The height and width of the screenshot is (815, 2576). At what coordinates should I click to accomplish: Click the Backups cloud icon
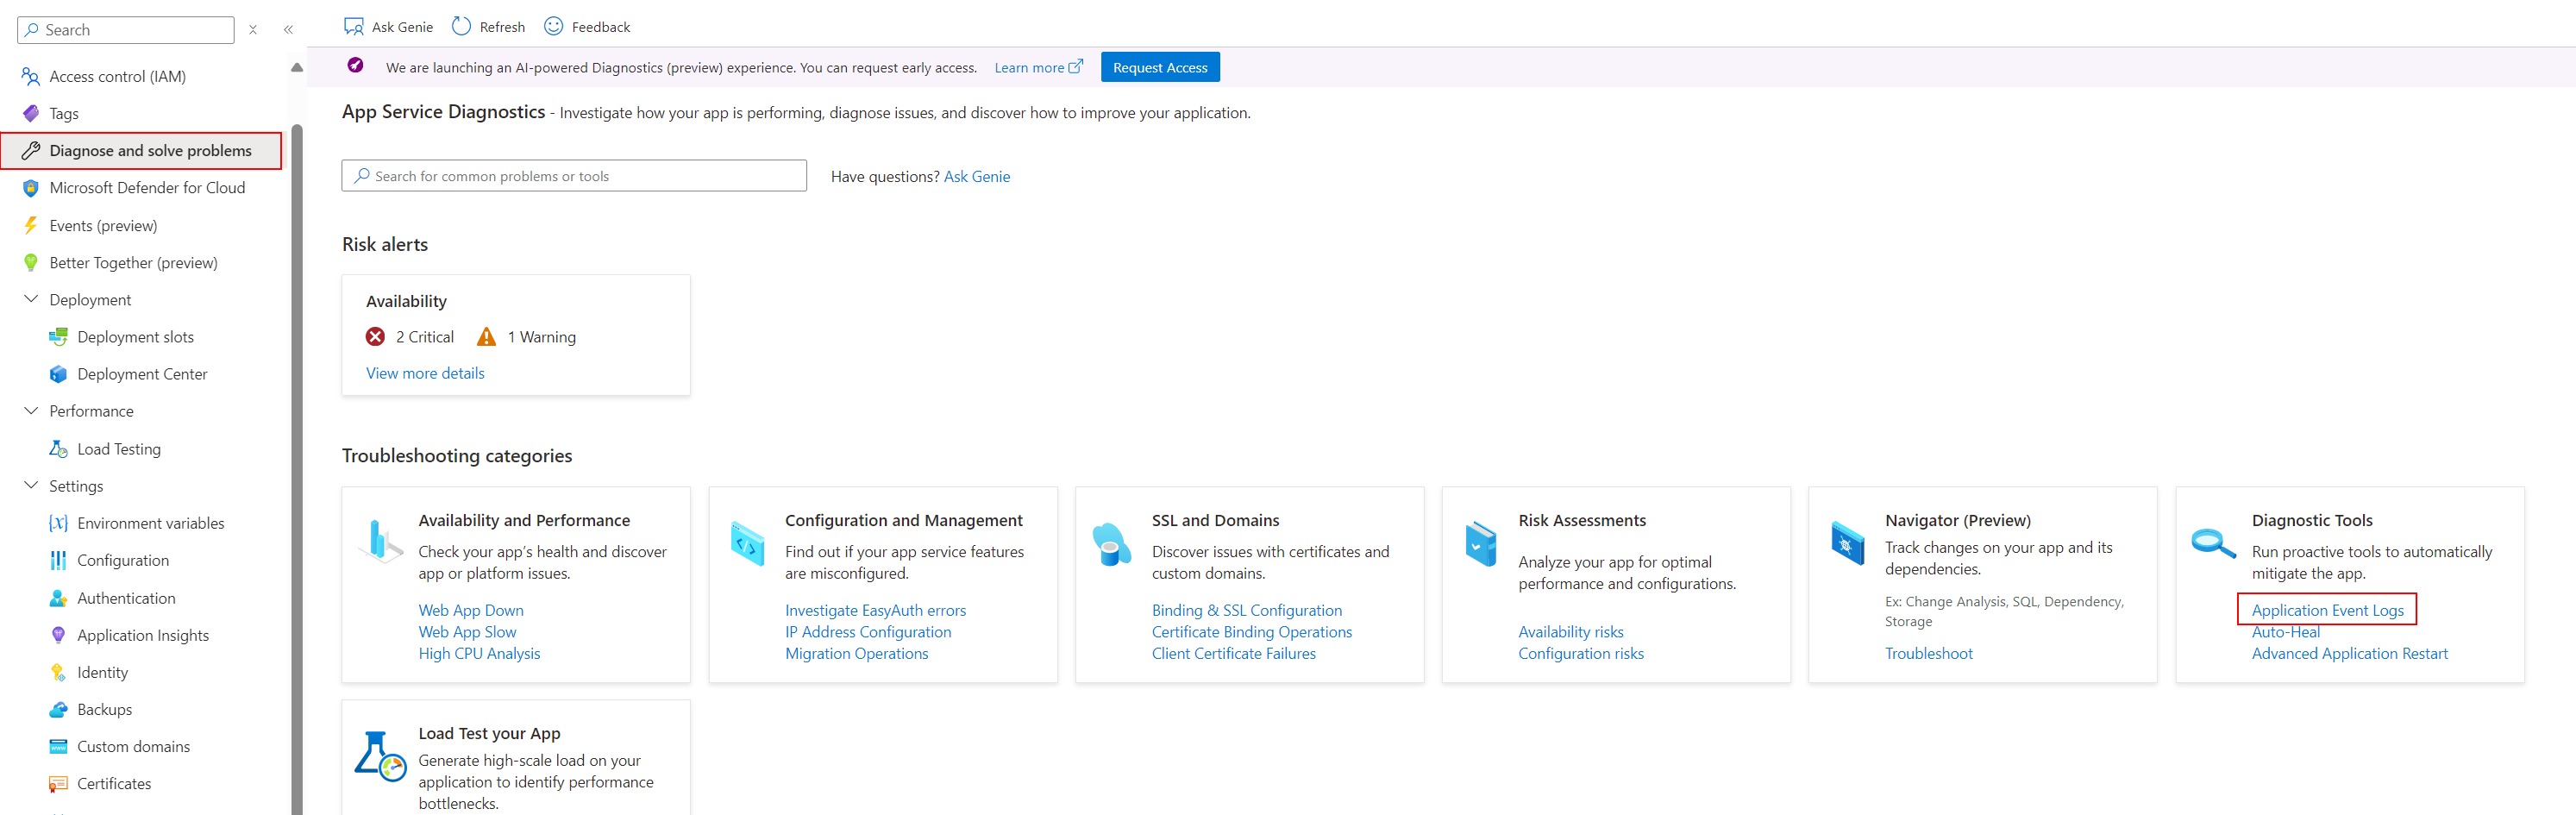59,709
